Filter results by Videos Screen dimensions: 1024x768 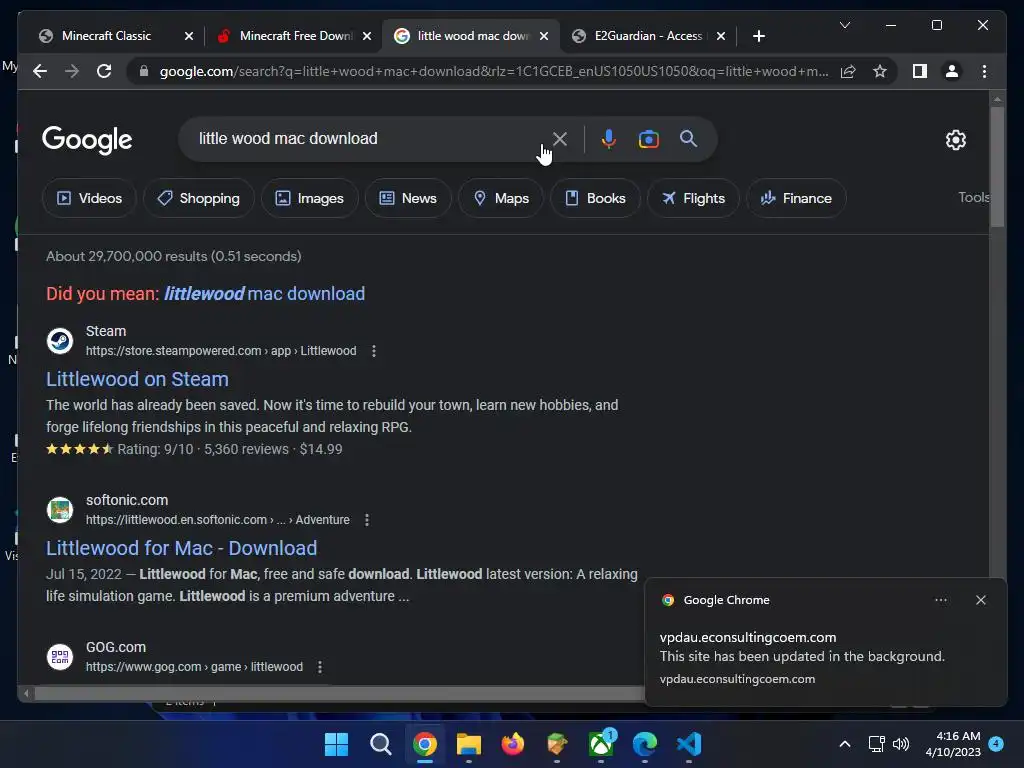pos(89,198)
